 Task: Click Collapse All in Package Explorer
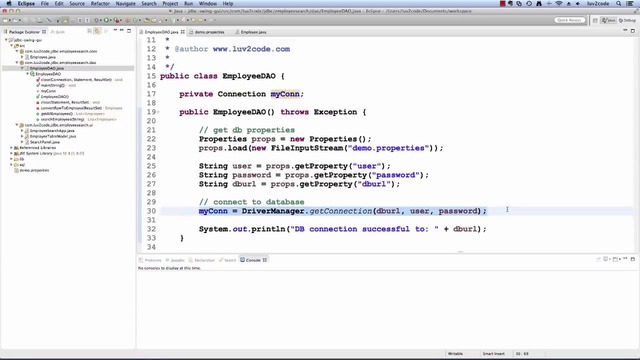click(89, 31)
